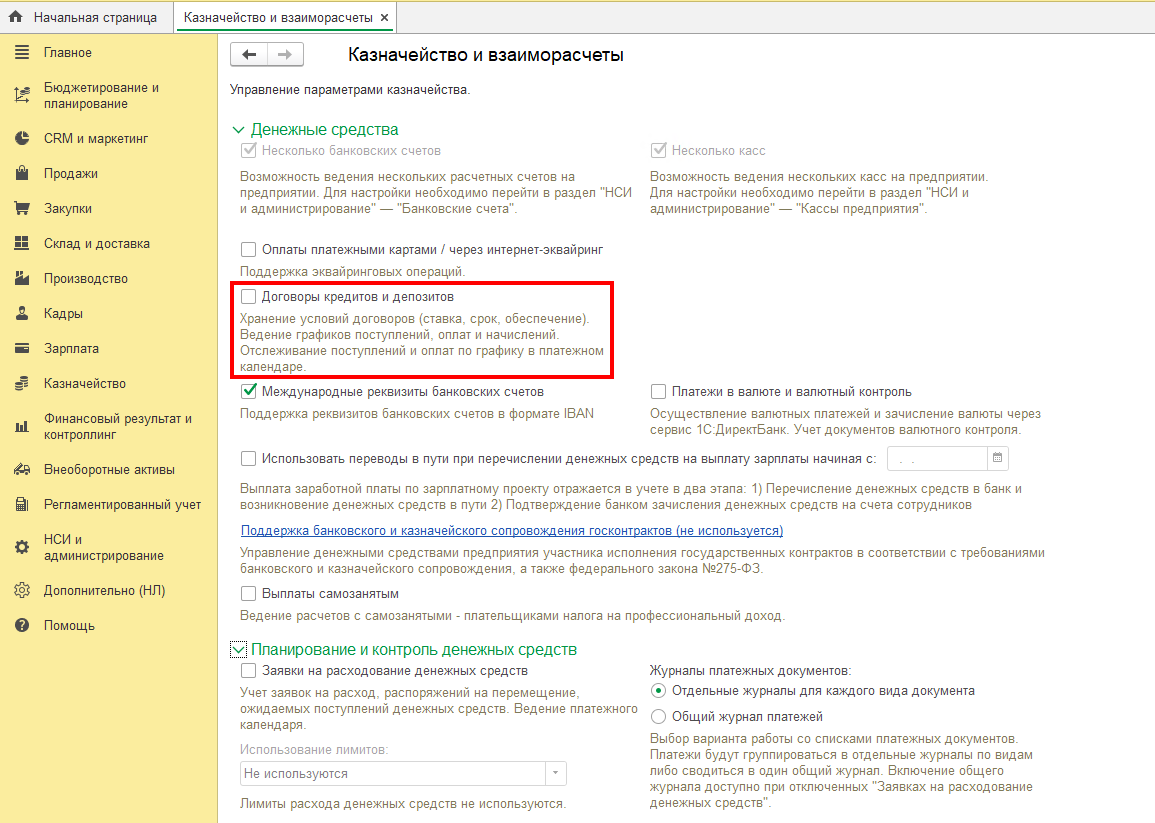Collapse the Денежные средства section
The height and width of the screenshot is (823, 1155).
coord(238,130)
